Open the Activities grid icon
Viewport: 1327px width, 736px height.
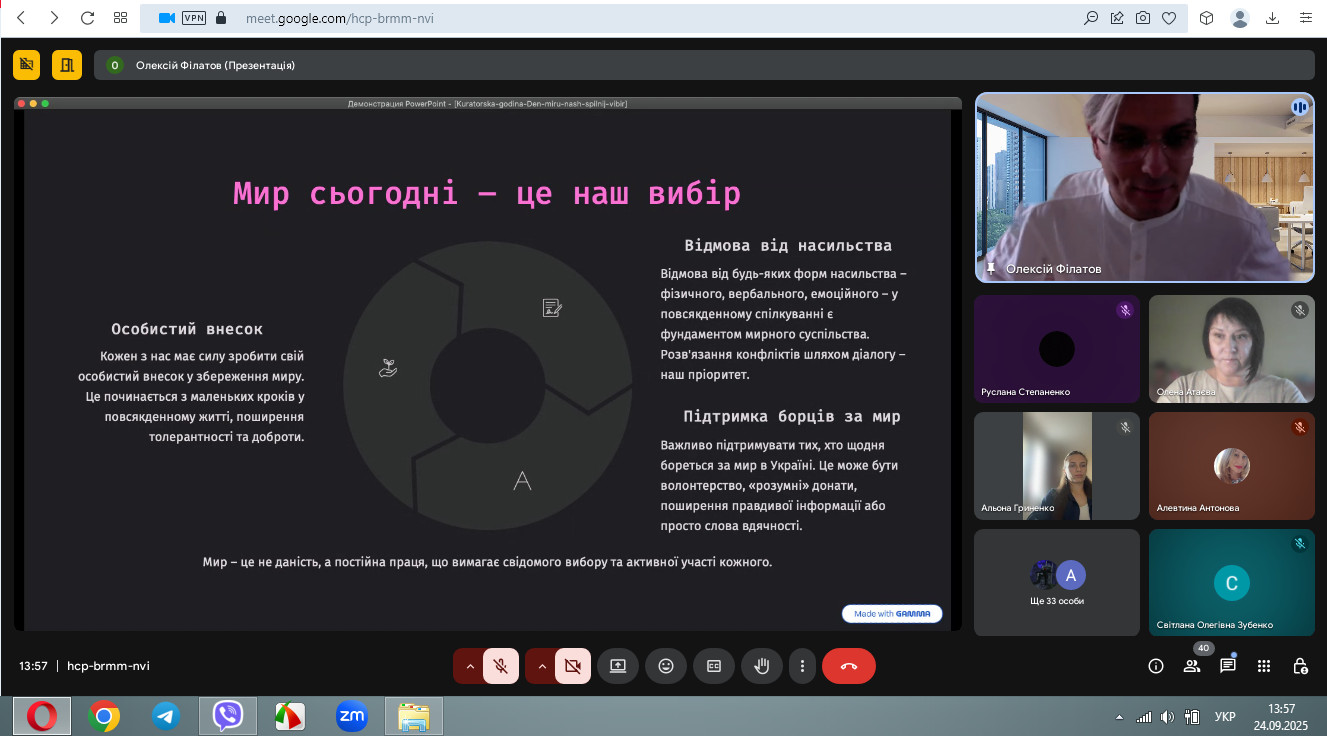coord(1264,666)
